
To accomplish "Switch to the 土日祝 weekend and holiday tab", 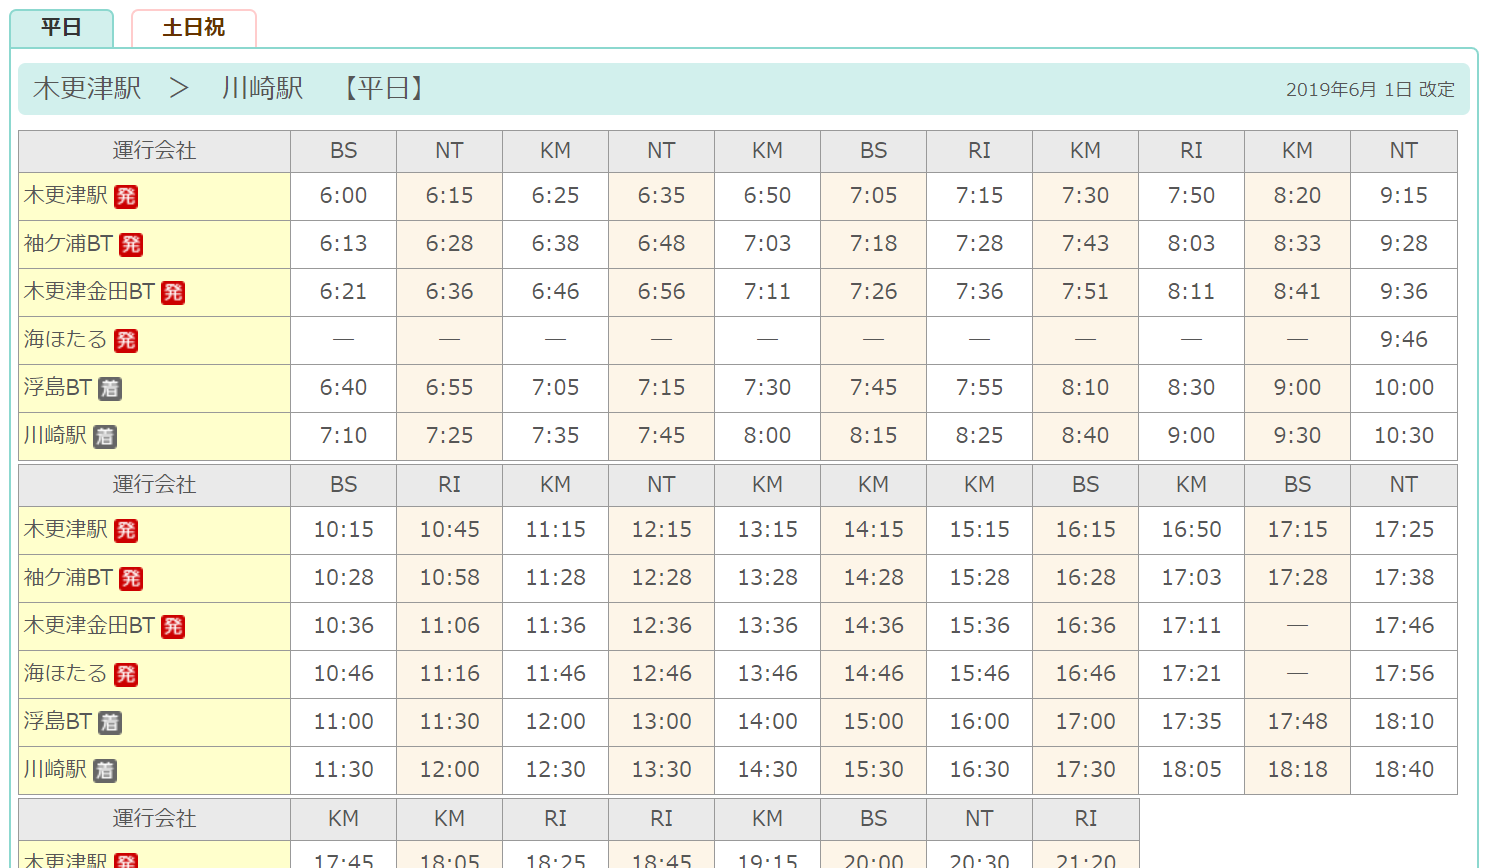I will [194, 28].
